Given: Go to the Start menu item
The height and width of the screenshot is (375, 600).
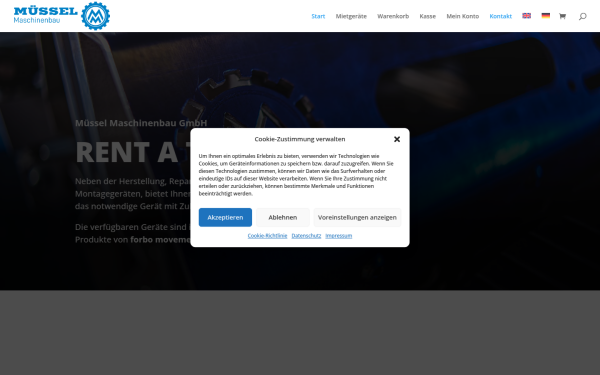Looking at the screenshot, I should (318, 16).
